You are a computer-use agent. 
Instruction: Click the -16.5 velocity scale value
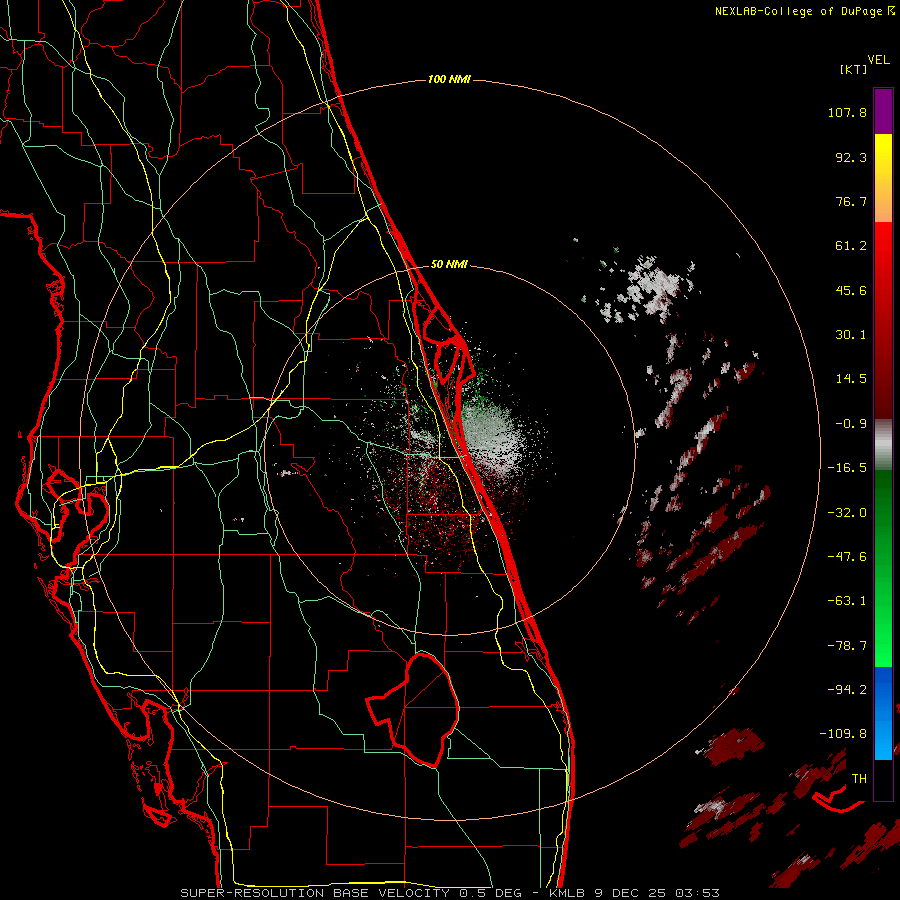[847, 468]
